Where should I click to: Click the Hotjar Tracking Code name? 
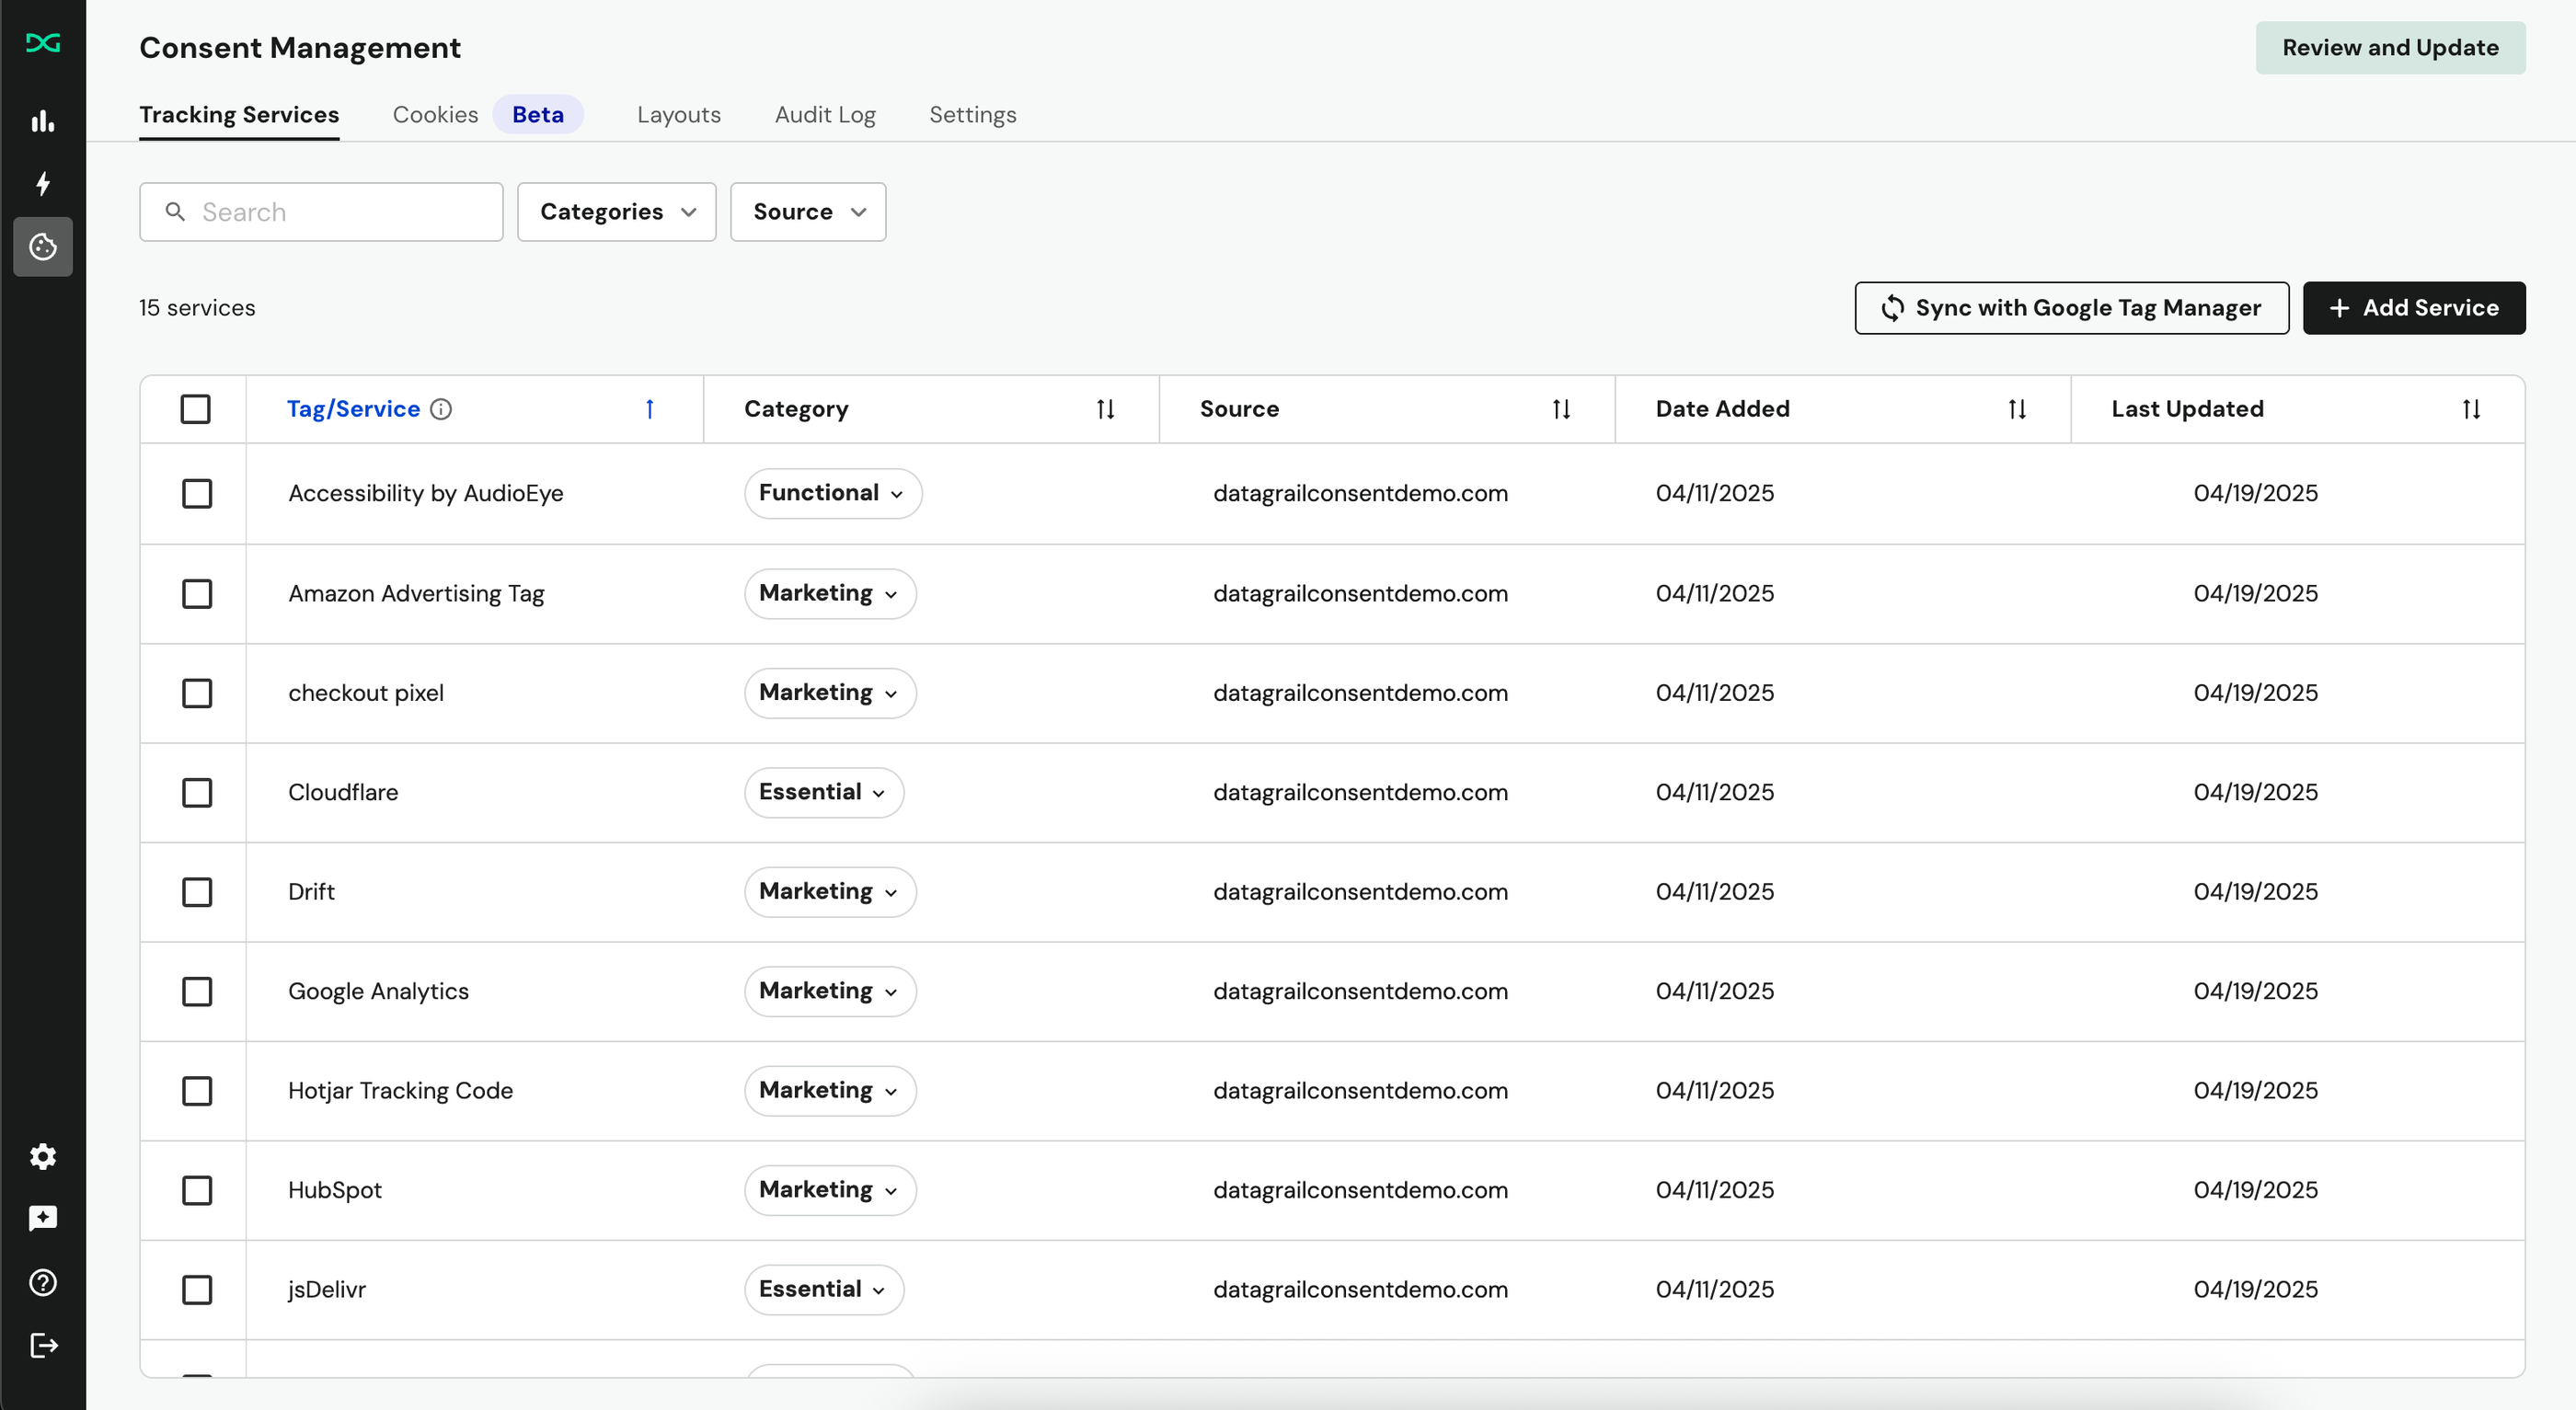(400, 1091)
